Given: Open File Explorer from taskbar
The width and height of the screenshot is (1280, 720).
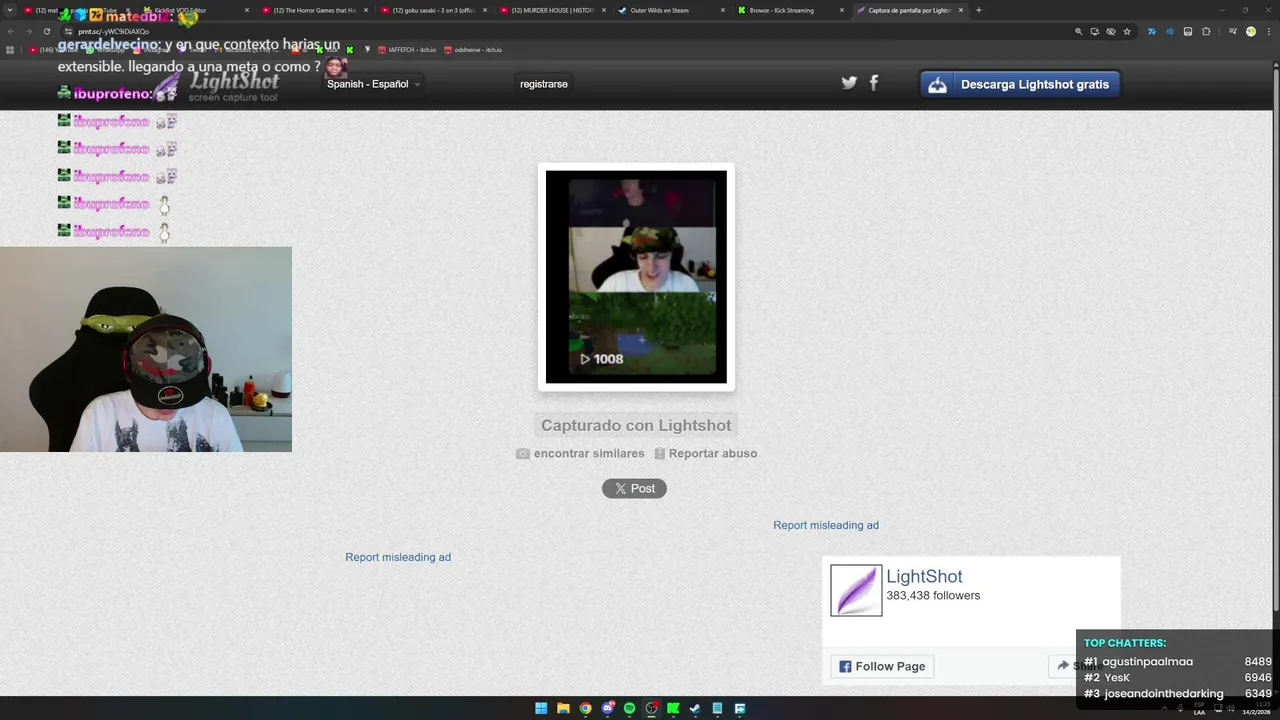Looking at the screenshot, I should 563,708.
